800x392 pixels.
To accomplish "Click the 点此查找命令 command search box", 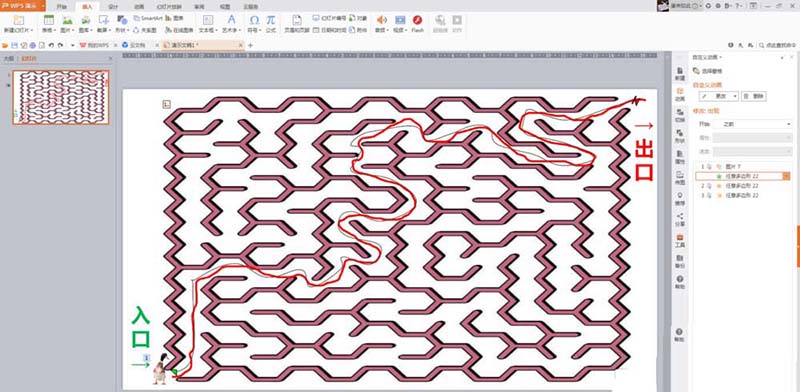I will tap(779, 45).
